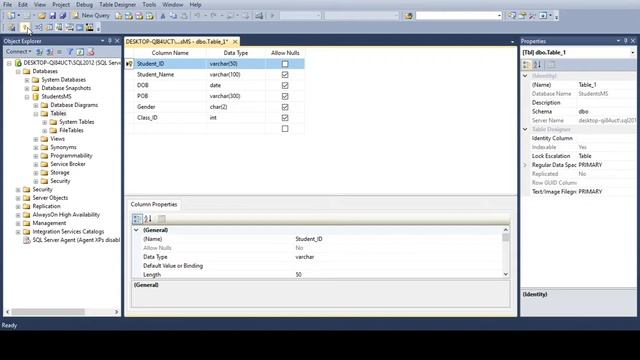
Task: Click the Generate Change Script icon
Action: point(11,28)
